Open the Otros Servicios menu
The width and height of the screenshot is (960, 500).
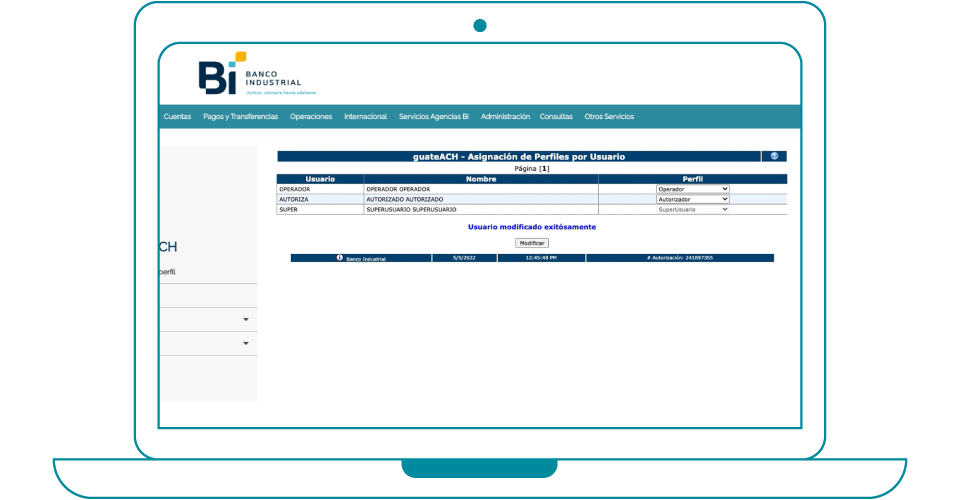pyautogui.click(x=609, y=117)
